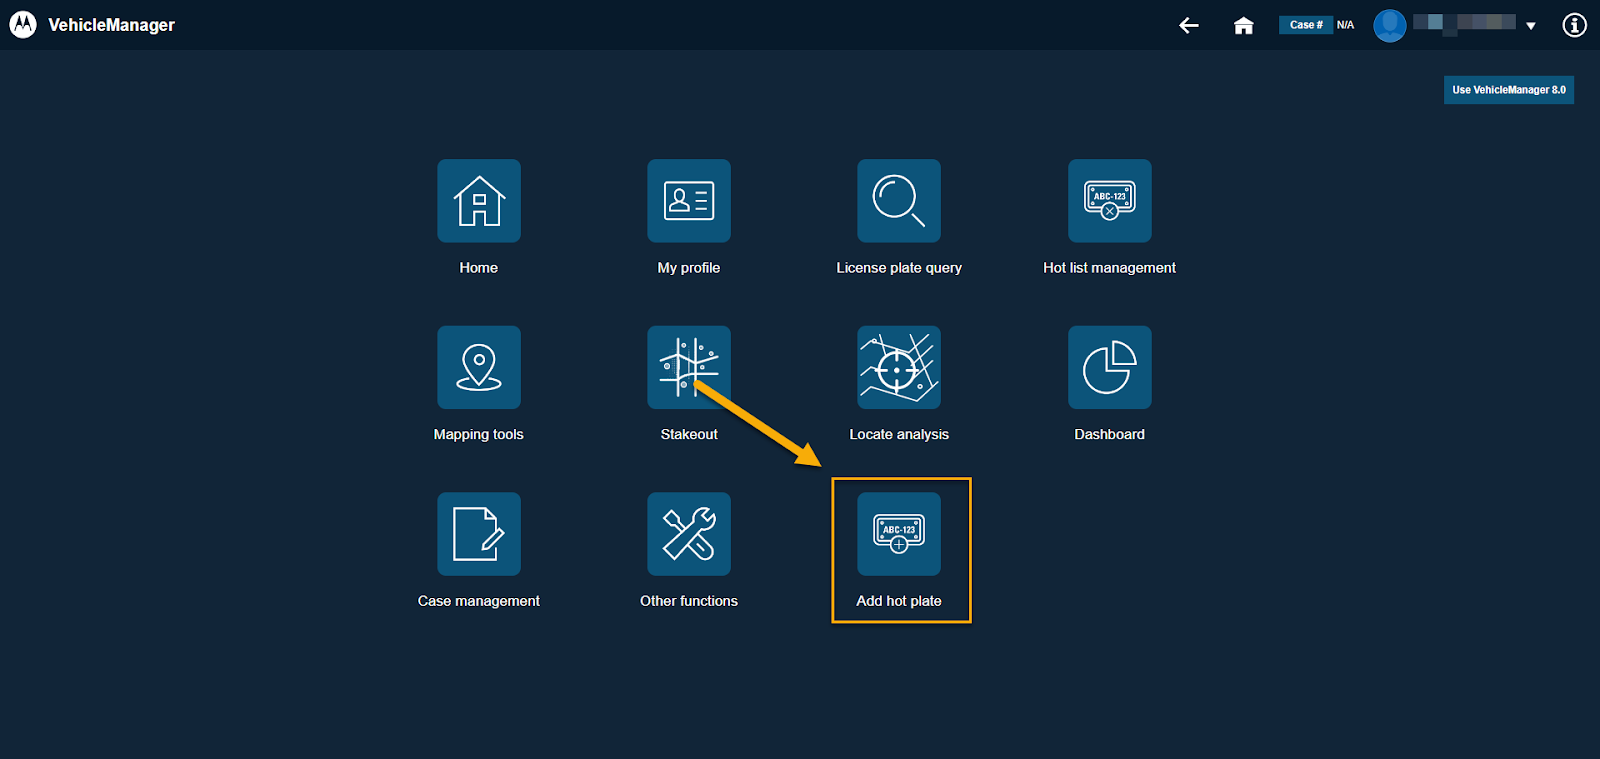Click the user avatar icon
The height and width of the screenshot is (759, 1600).
point(1390,25)
